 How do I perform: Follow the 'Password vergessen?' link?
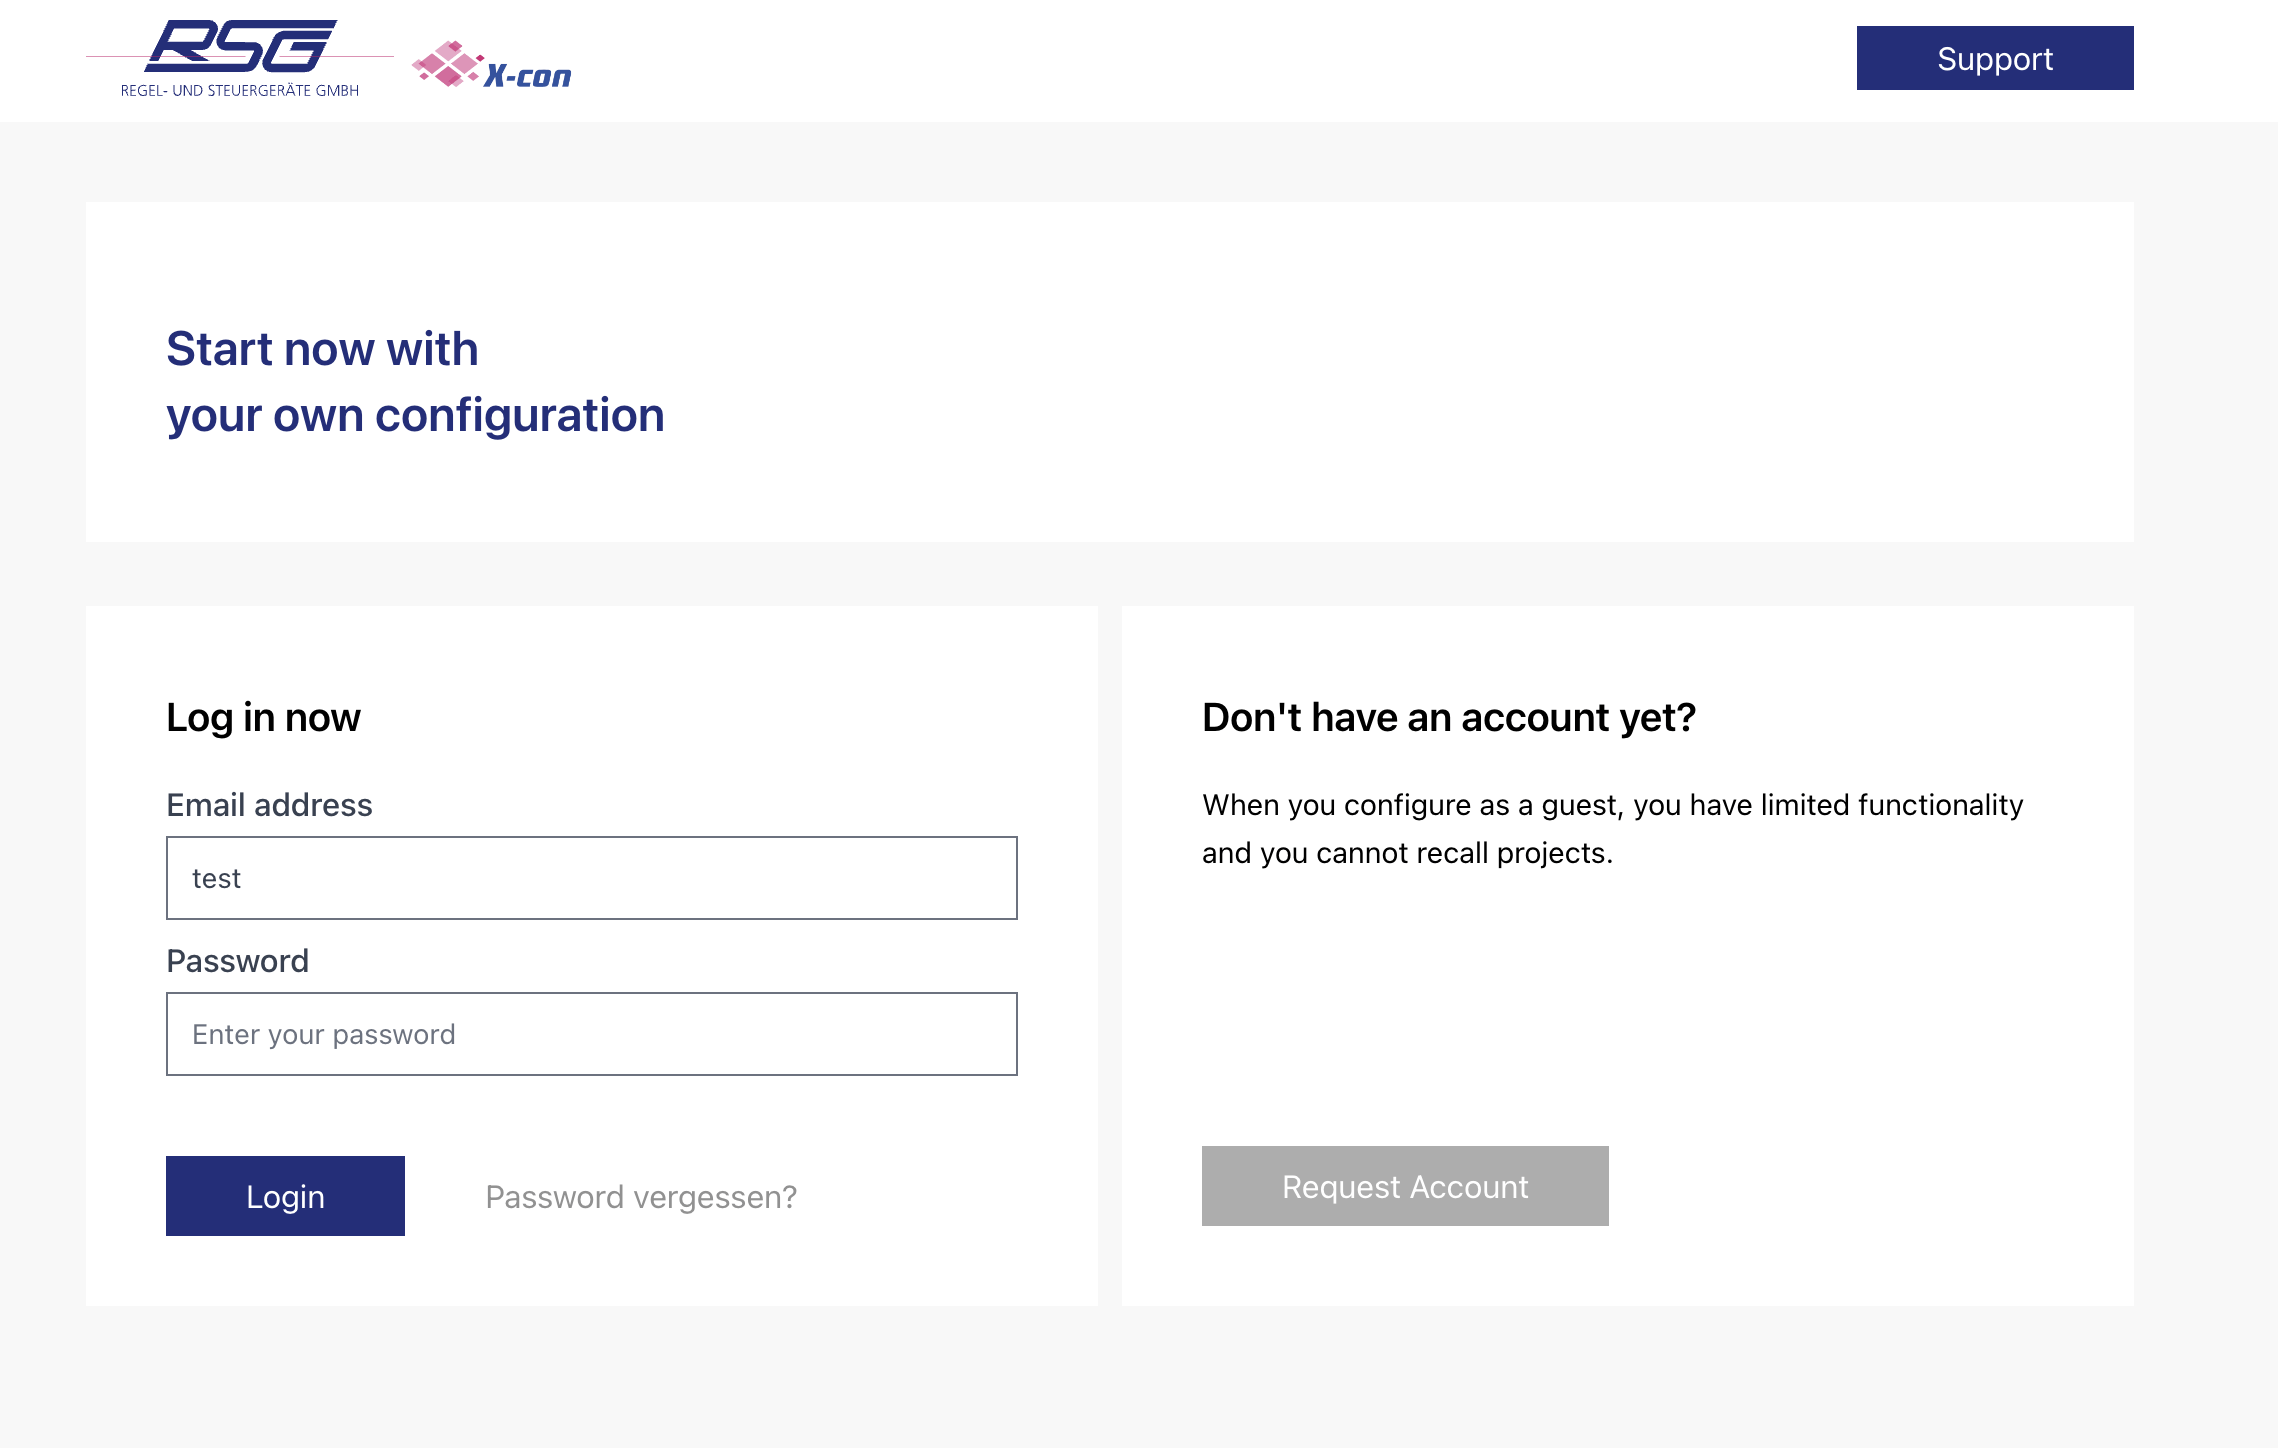(641, 1197)
